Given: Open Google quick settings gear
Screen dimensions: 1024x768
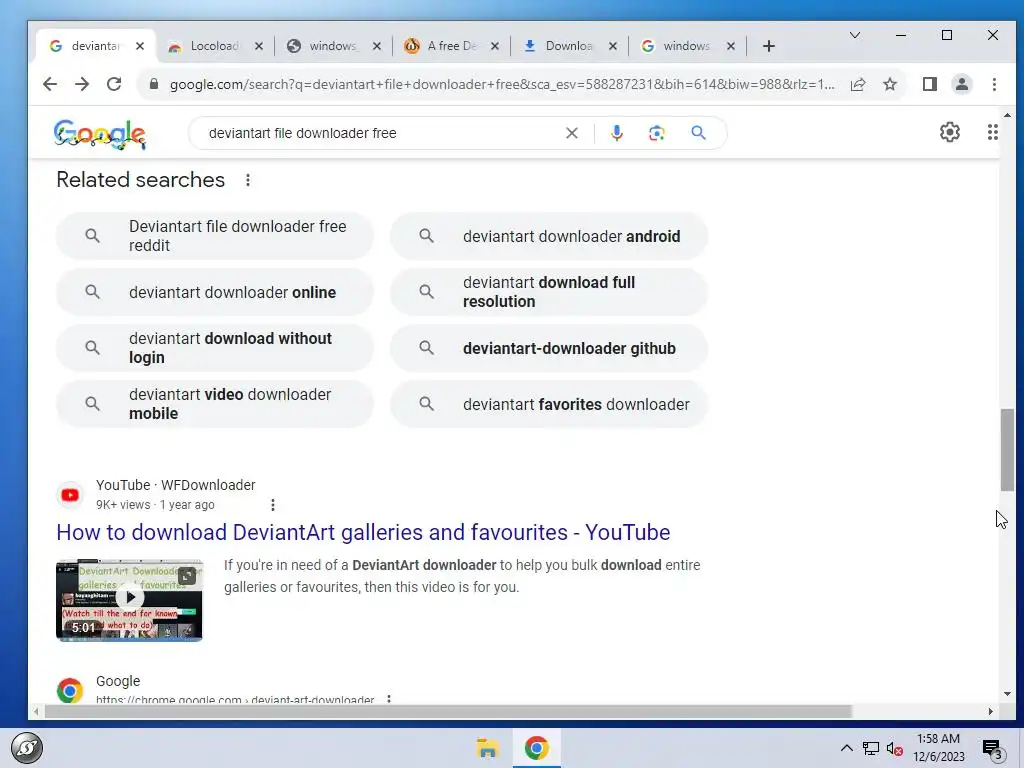Looking at the screenshot, I should click(x=950, y=133).
